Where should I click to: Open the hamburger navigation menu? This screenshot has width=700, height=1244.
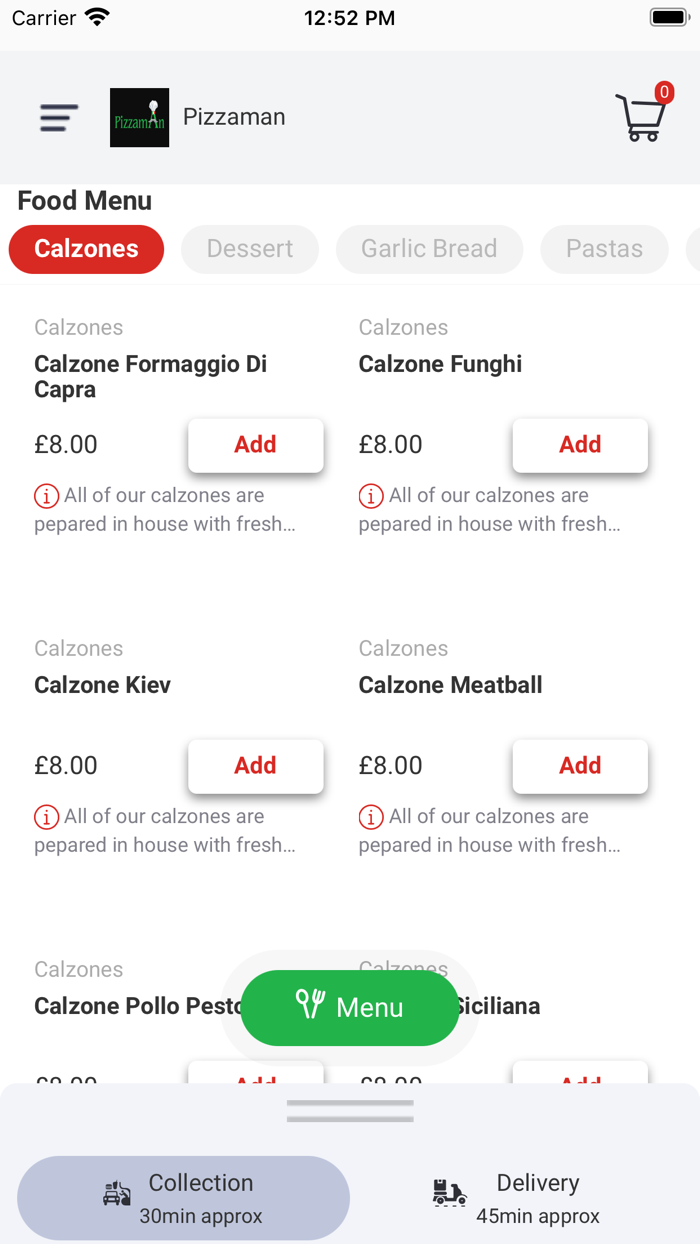59,118
